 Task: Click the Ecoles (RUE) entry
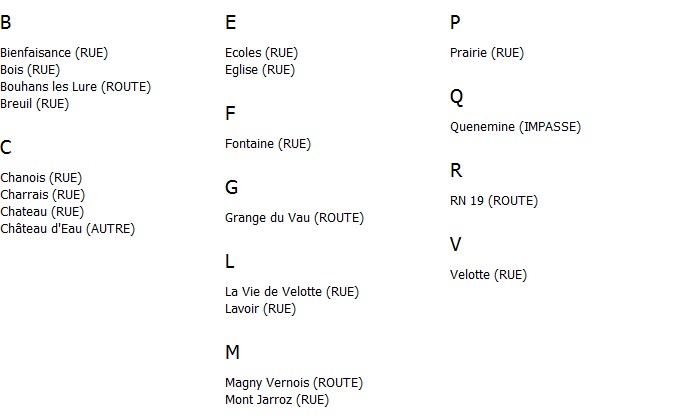click(x=261, y=53)
